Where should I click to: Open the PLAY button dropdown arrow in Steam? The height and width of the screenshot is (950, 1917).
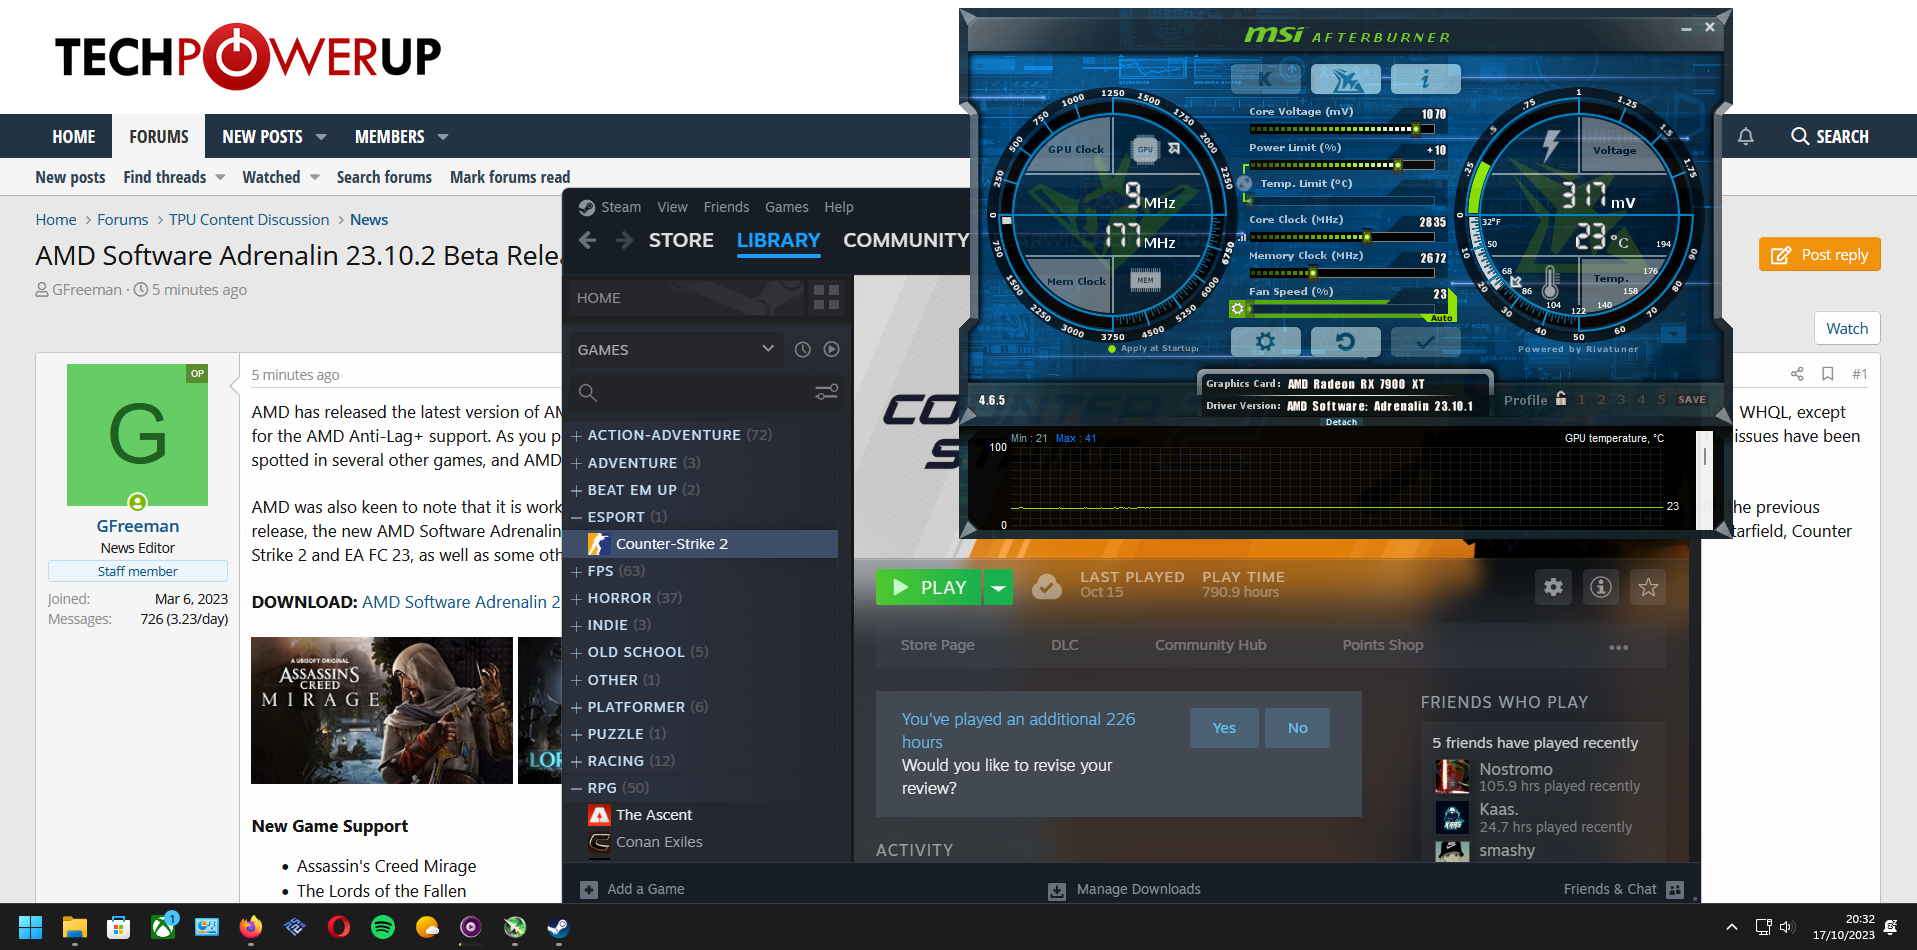(998, 587)
